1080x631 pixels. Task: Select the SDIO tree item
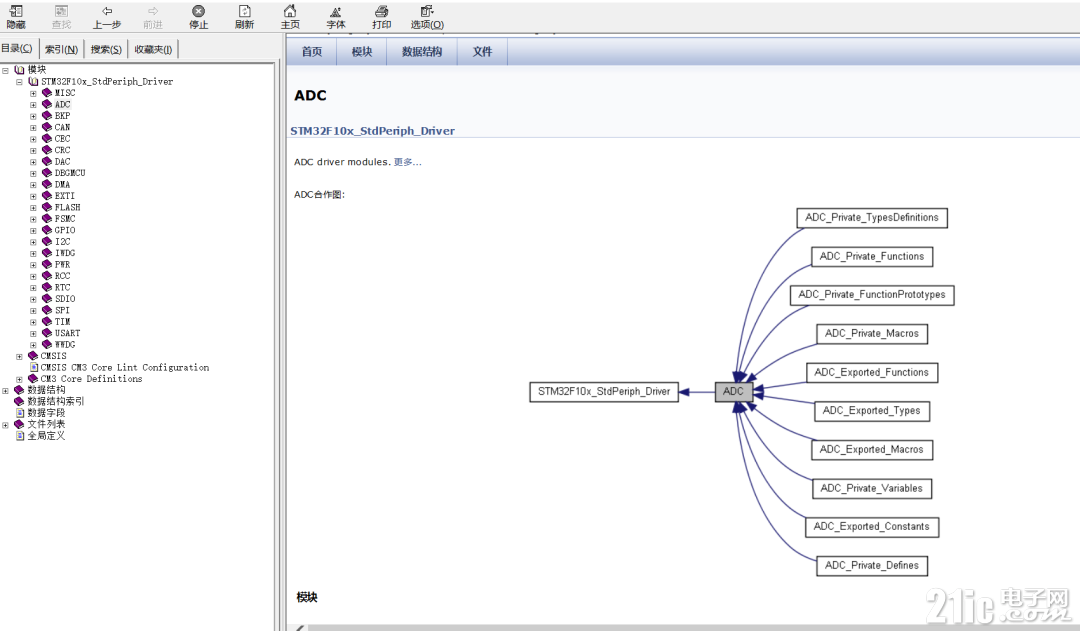point(65,299)
